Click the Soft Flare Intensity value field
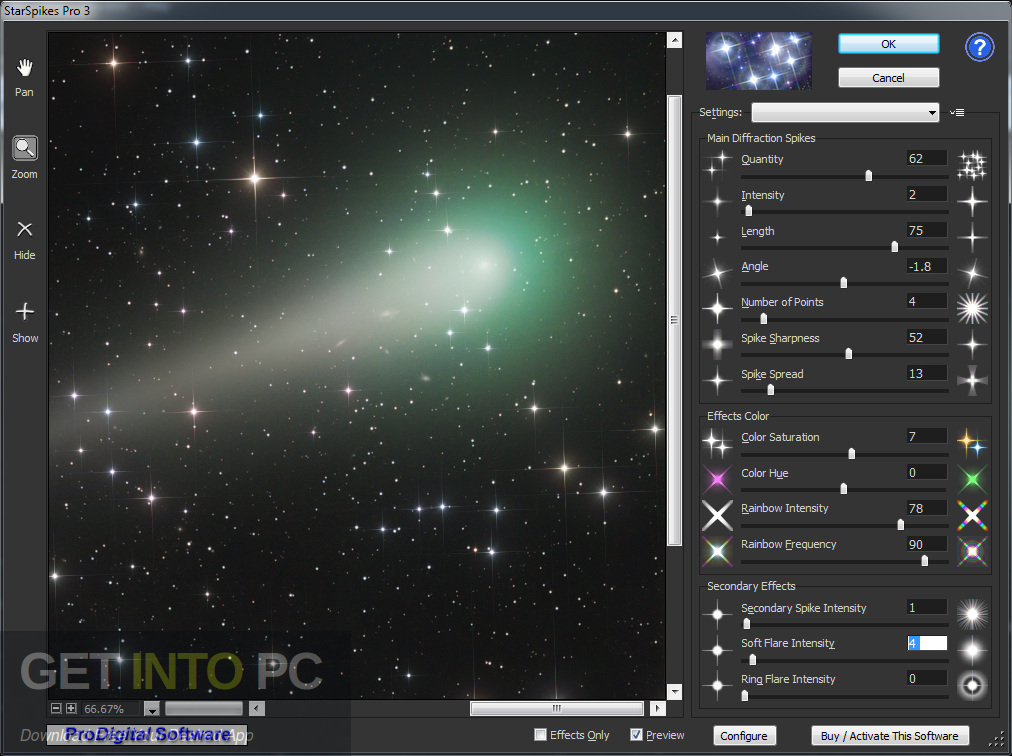1012x756 pixels. [x=927, y=643]
